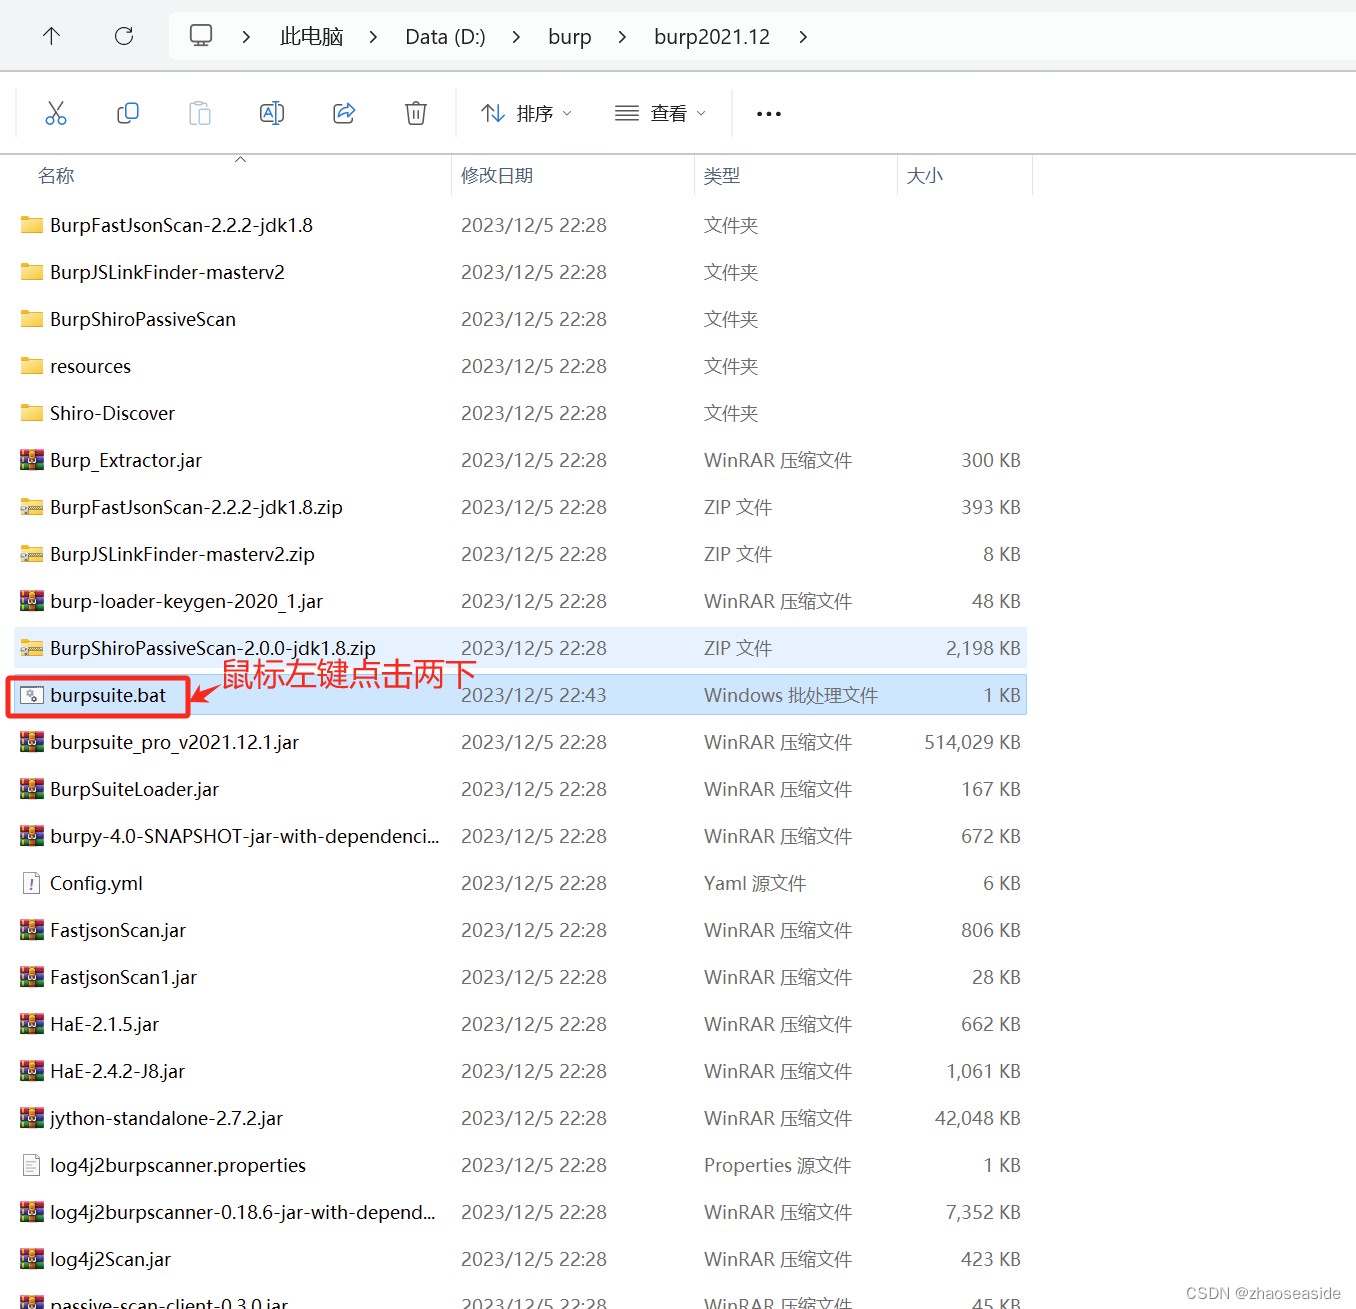Sort by the 类型 column header

coord(722,176)
